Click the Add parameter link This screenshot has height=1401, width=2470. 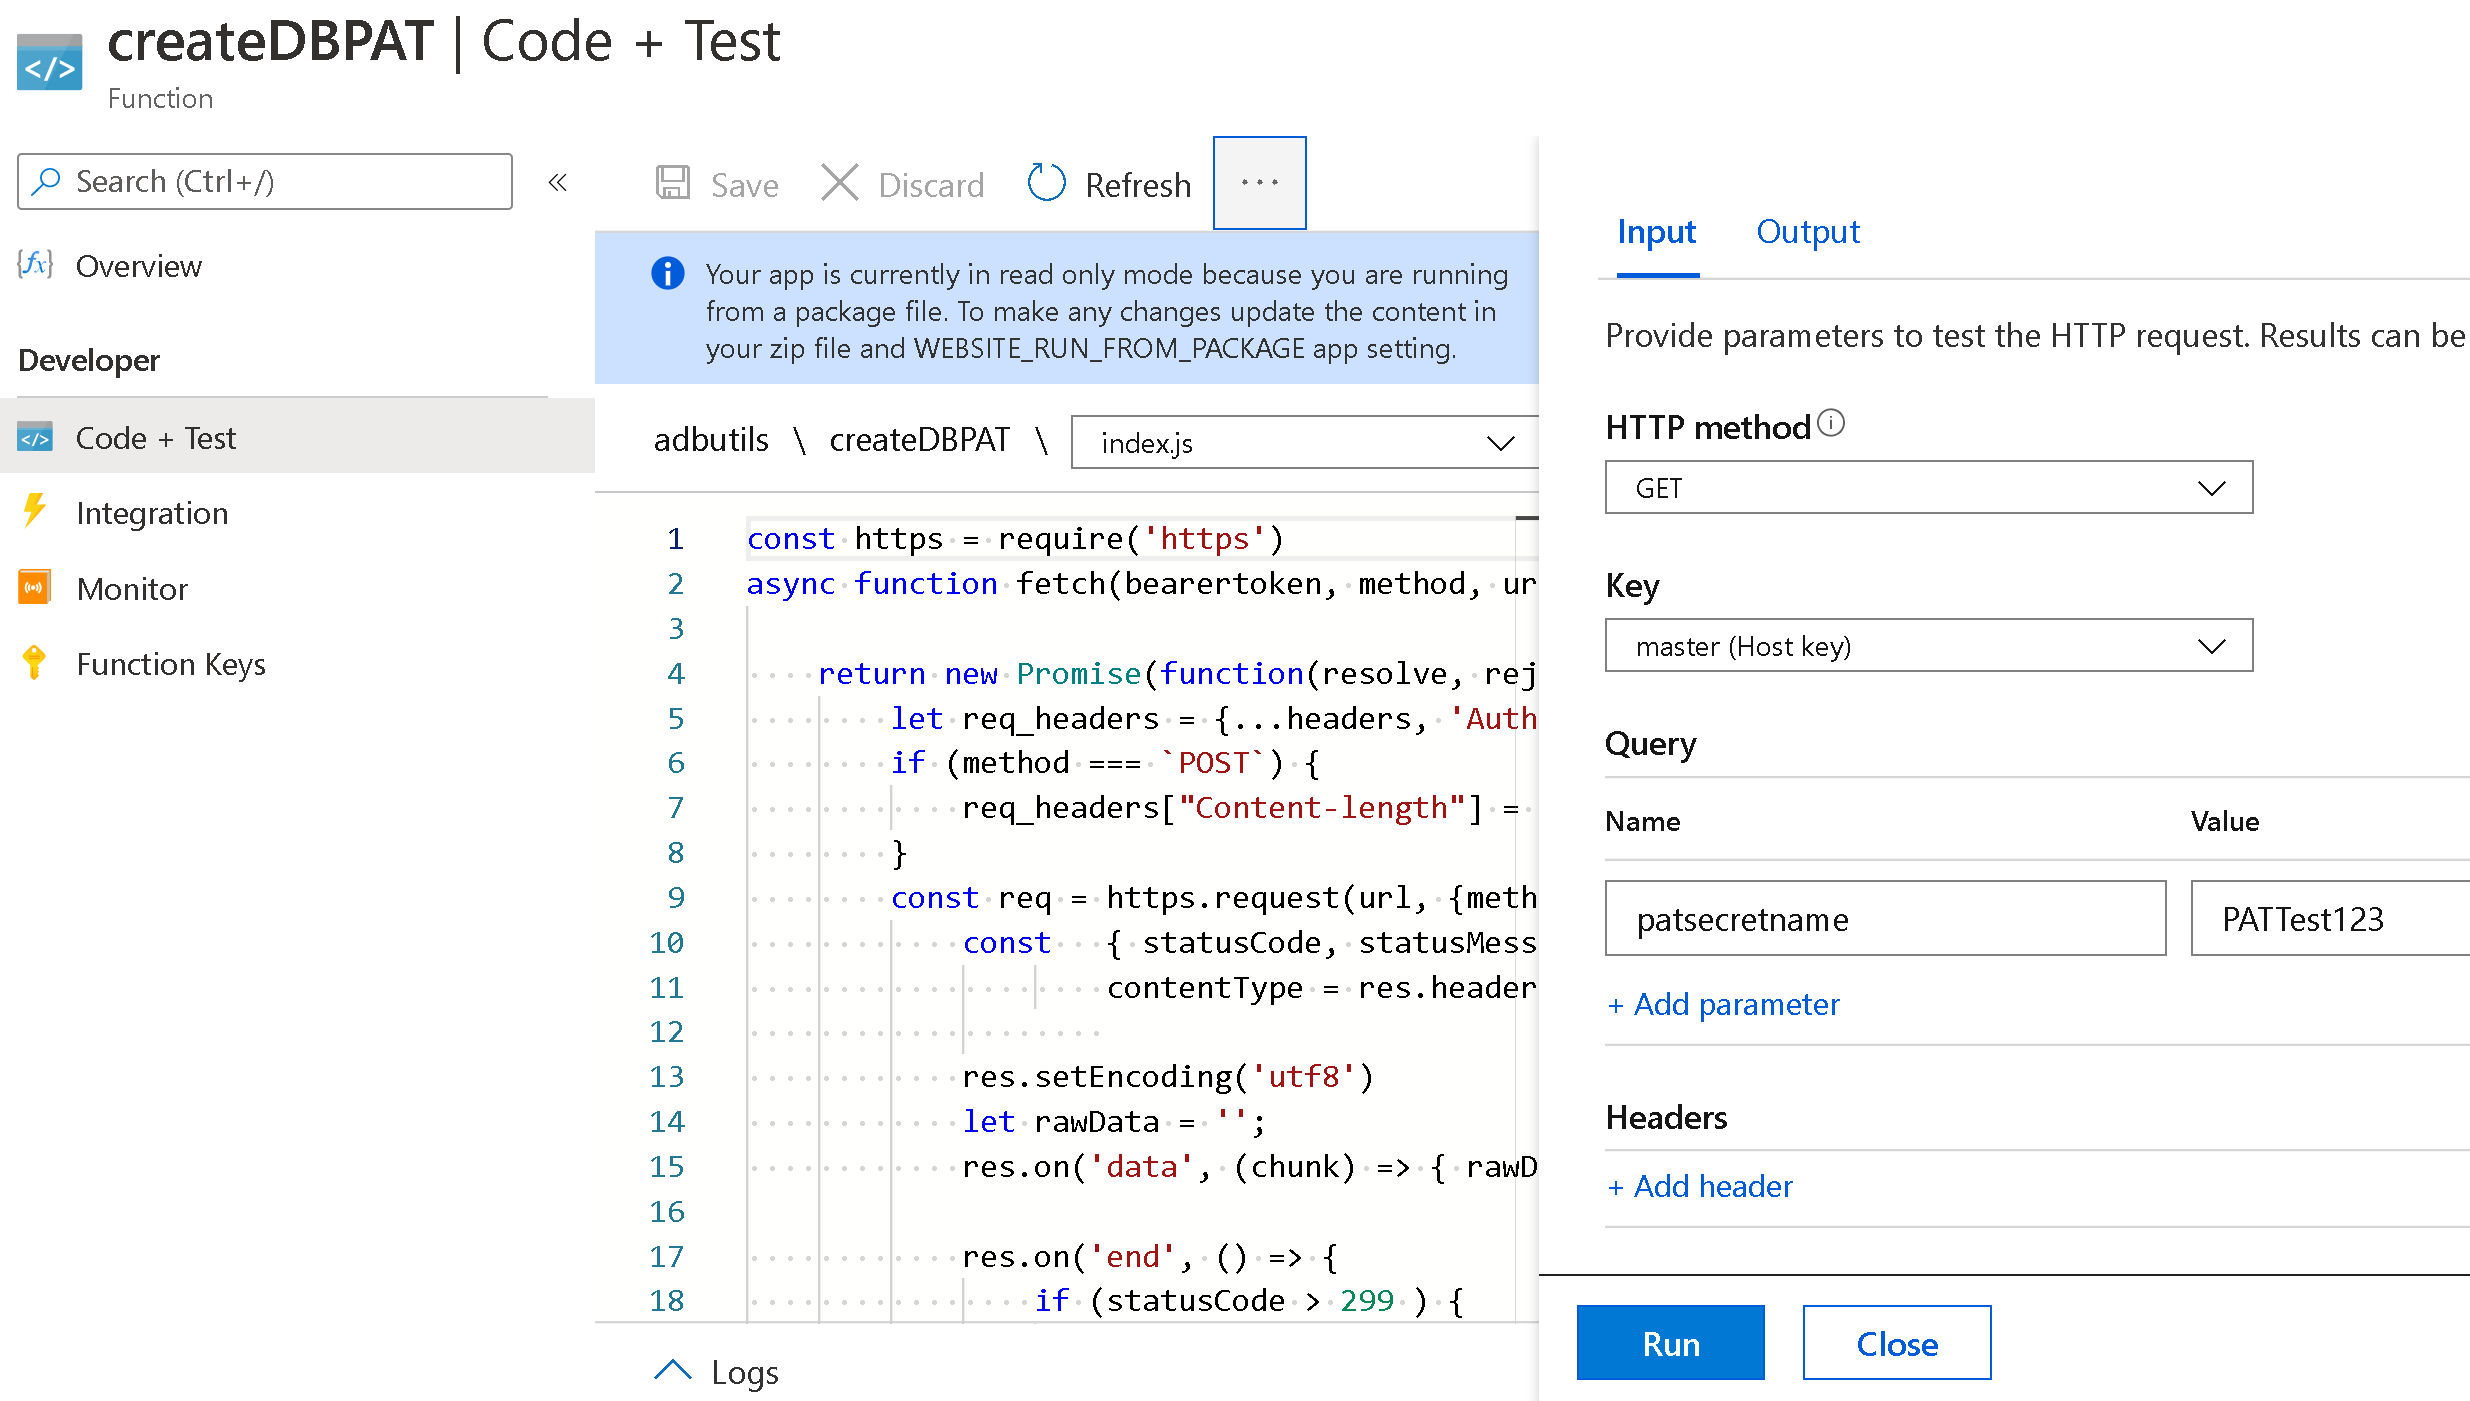click(1723, 1004)
